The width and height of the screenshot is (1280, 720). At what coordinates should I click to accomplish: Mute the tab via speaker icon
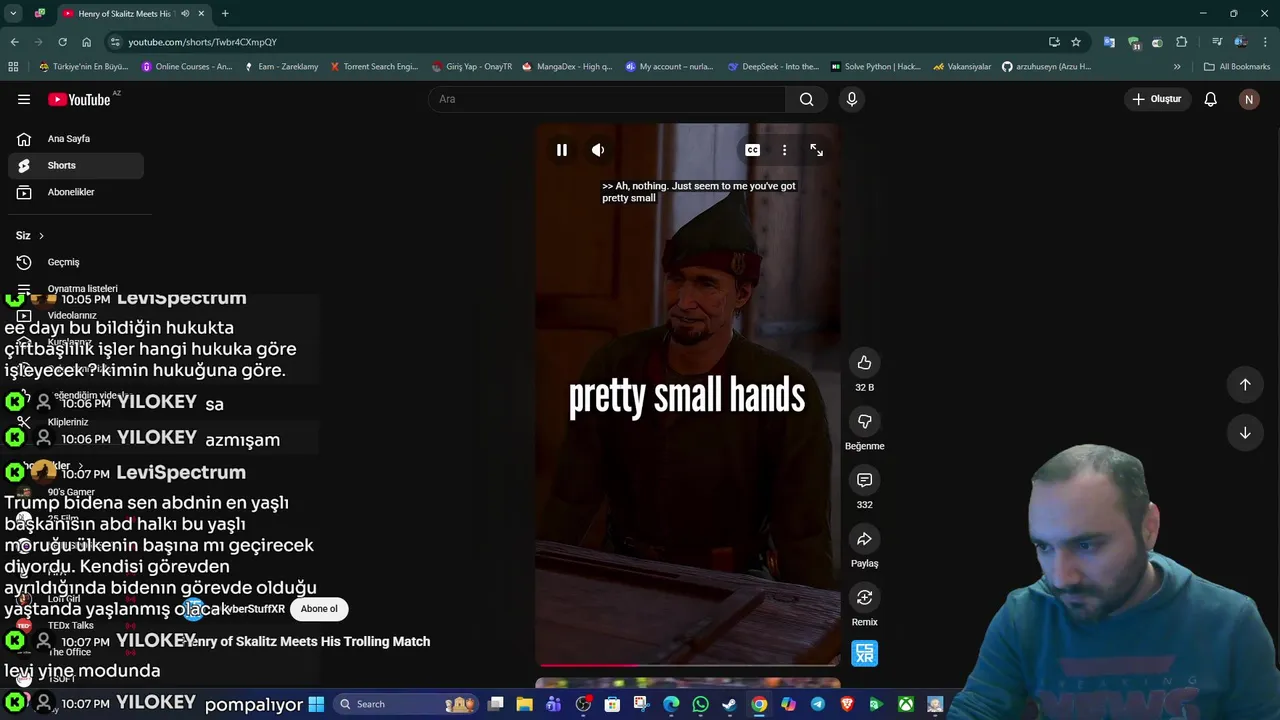[185, 14]
